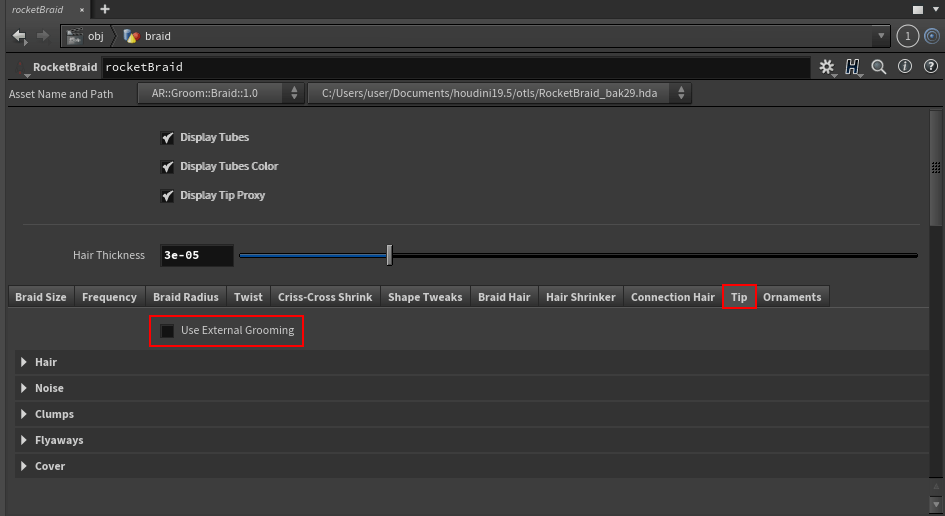Switch to the Braid Radius tab
Viewport: 945px width, 516px height.
pyautogui.click(x=186, y=297)
